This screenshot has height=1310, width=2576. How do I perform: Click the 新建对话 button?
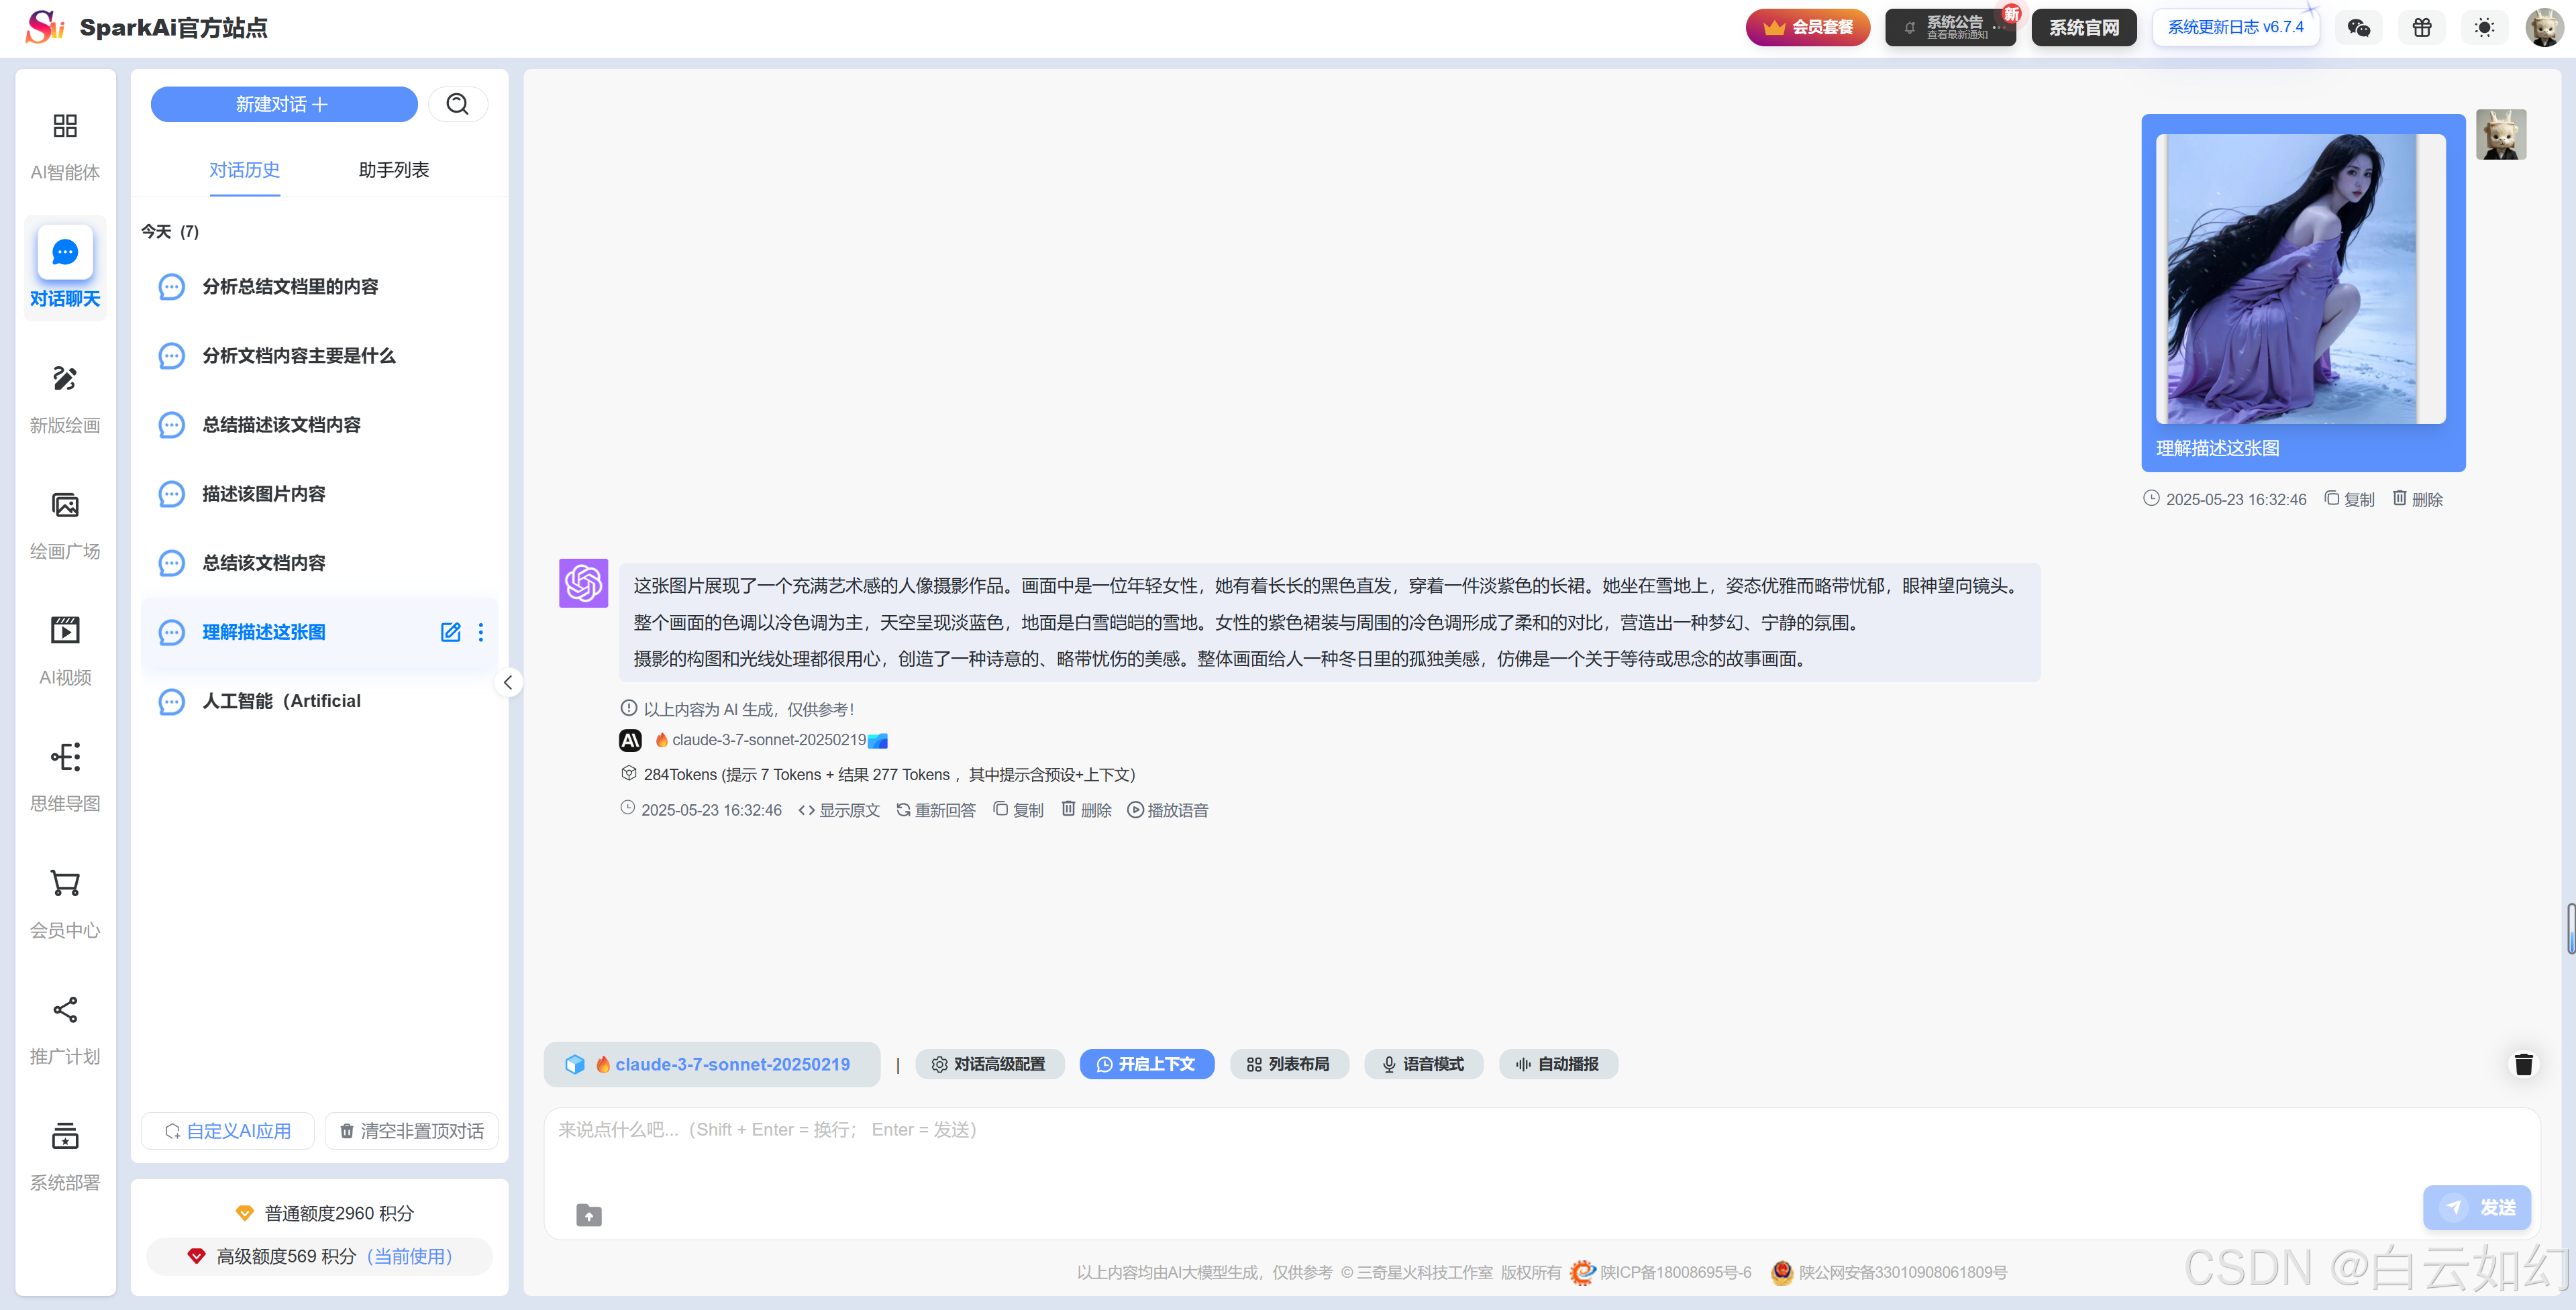[283, 104]
